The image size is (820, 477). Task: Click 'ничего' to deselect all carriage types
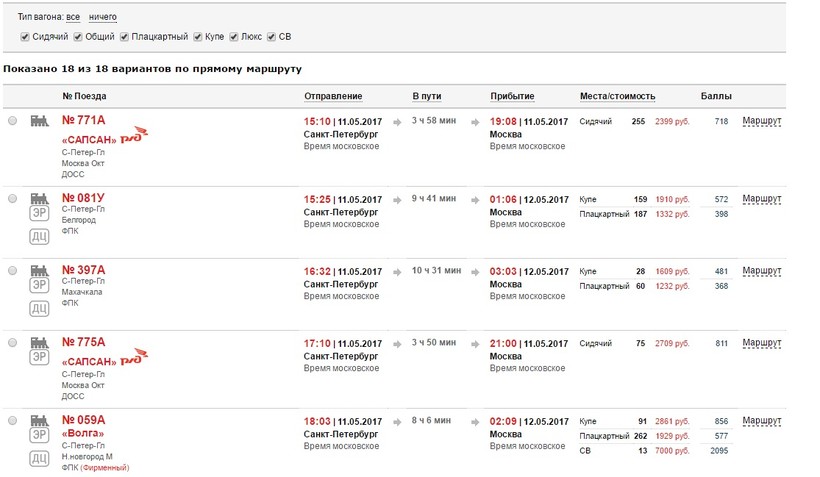[103, 17]
